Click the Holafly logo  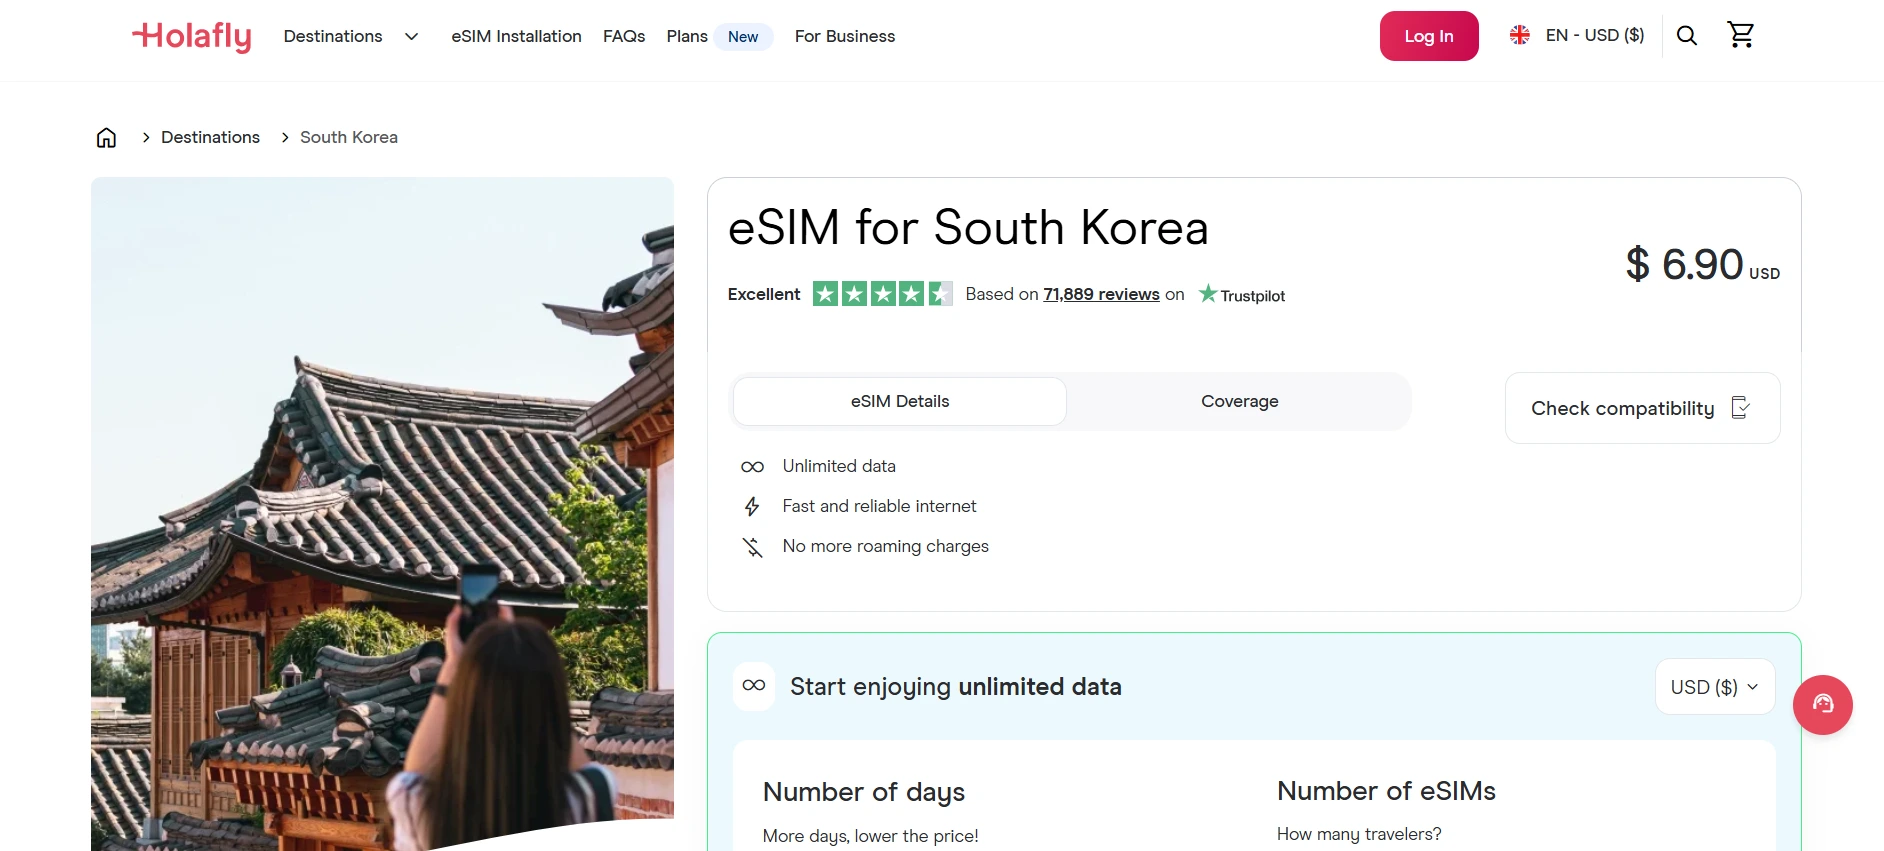191,36
